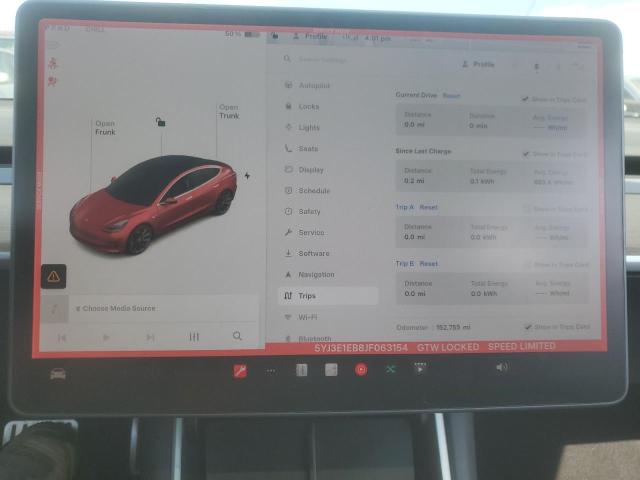
Task: Tap the teal crossed-arrows icon in dock
Action: [x=391, y=369]
